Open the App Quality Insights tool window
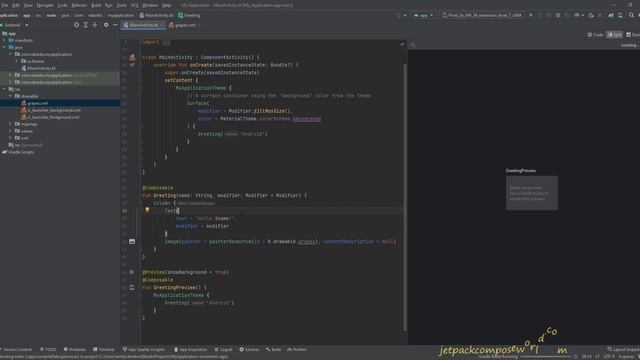Image resolution: width=640 pixels, height=360 pixels. (144, 350)
